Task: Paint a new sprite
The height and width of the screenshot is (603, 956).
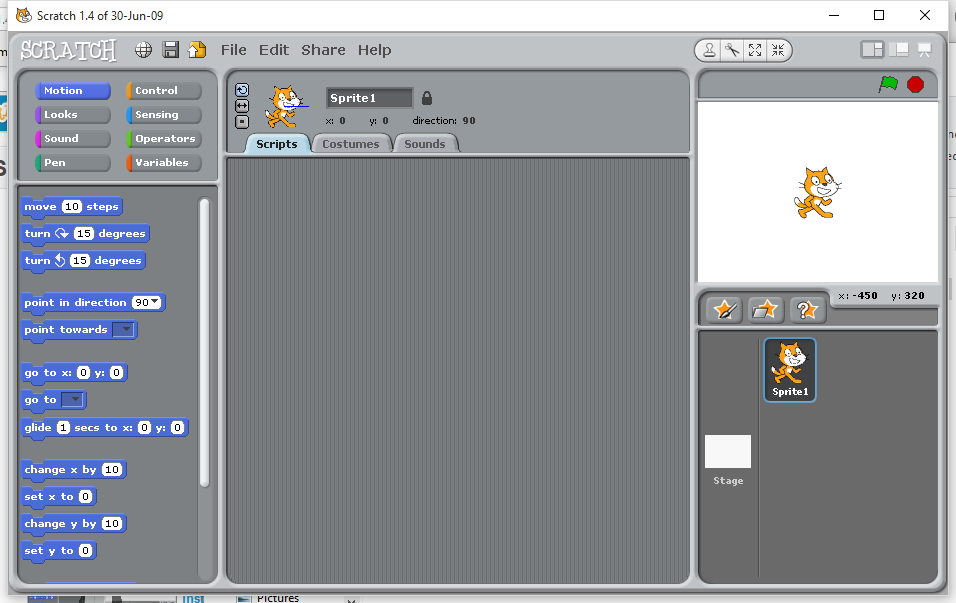Action: click(x=725, y=310)
